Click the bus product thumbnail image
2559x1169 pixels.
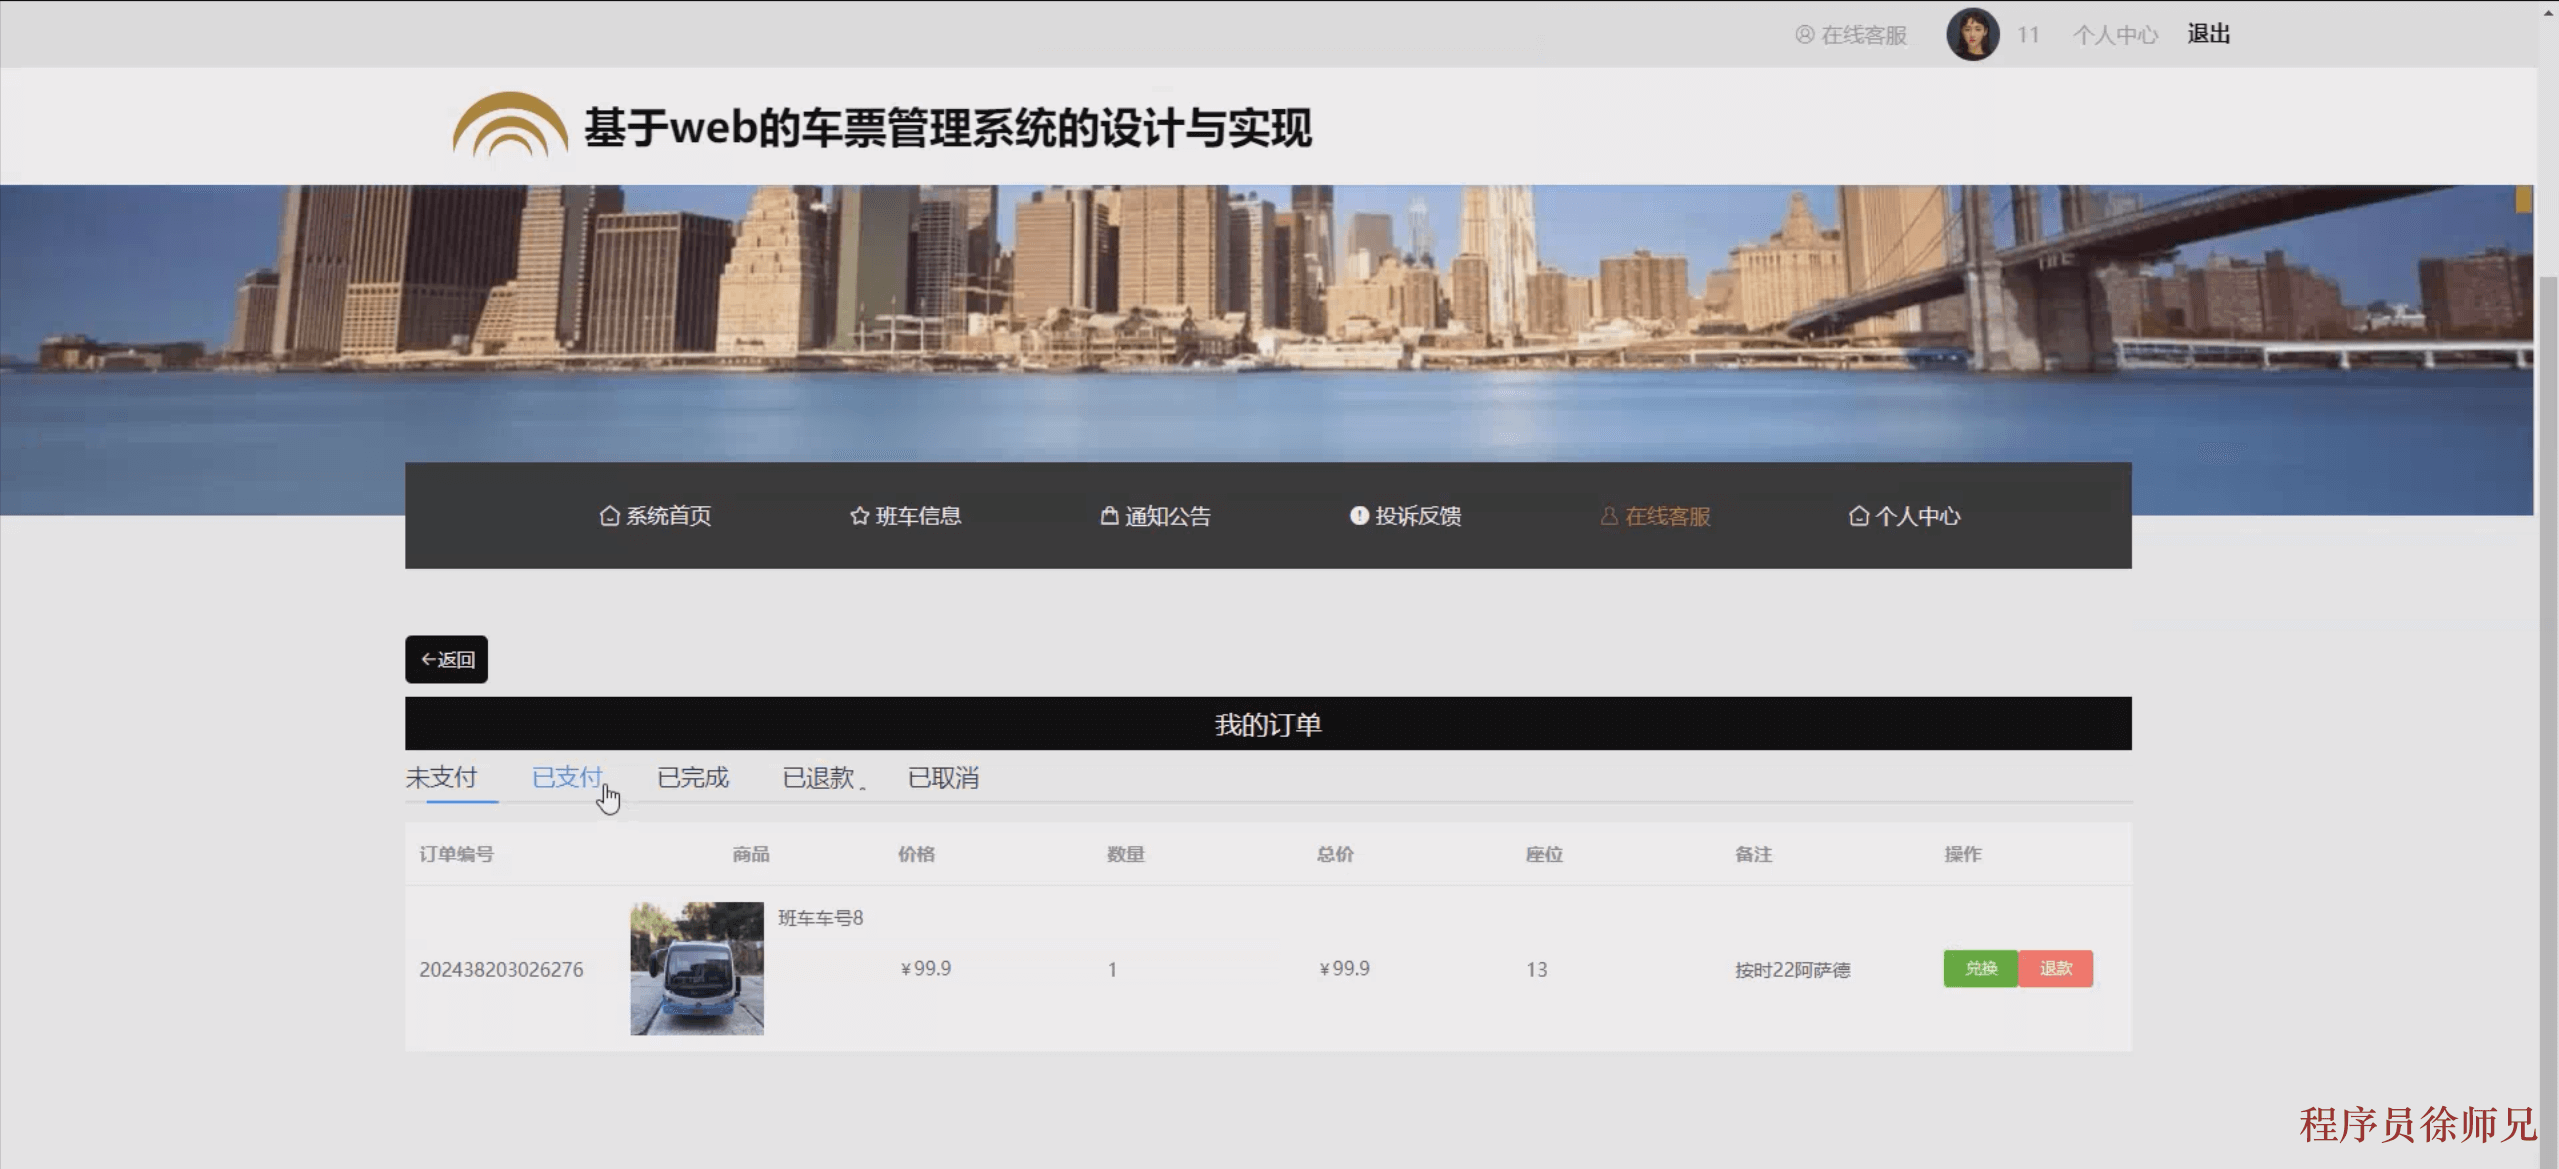click(x=696, y=968)
